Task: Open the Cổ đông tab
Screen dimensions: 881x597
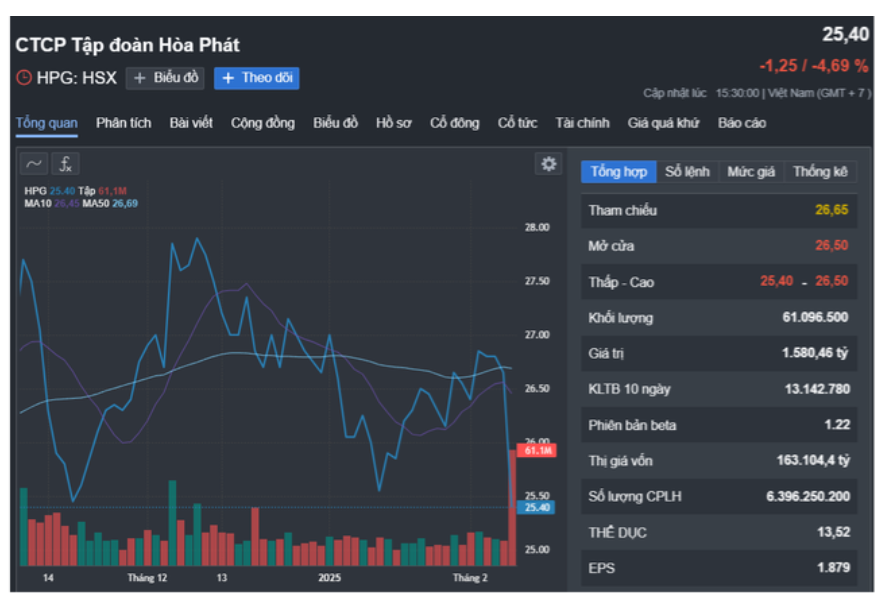Action: [x=455, y=123]
